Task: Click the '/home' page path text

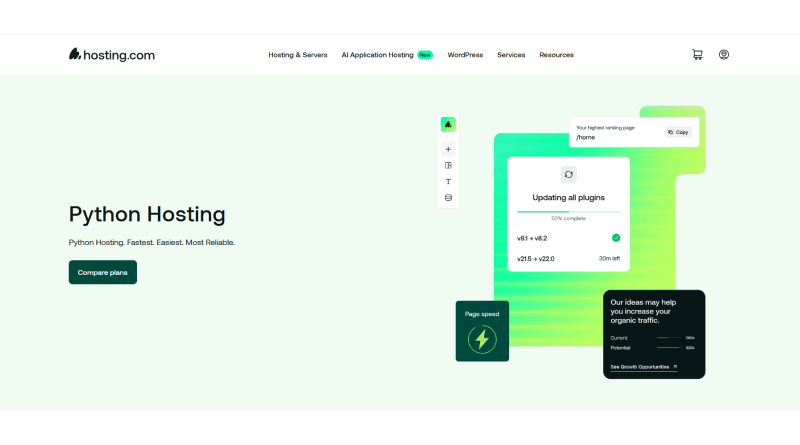Action: tap(585, 137)
